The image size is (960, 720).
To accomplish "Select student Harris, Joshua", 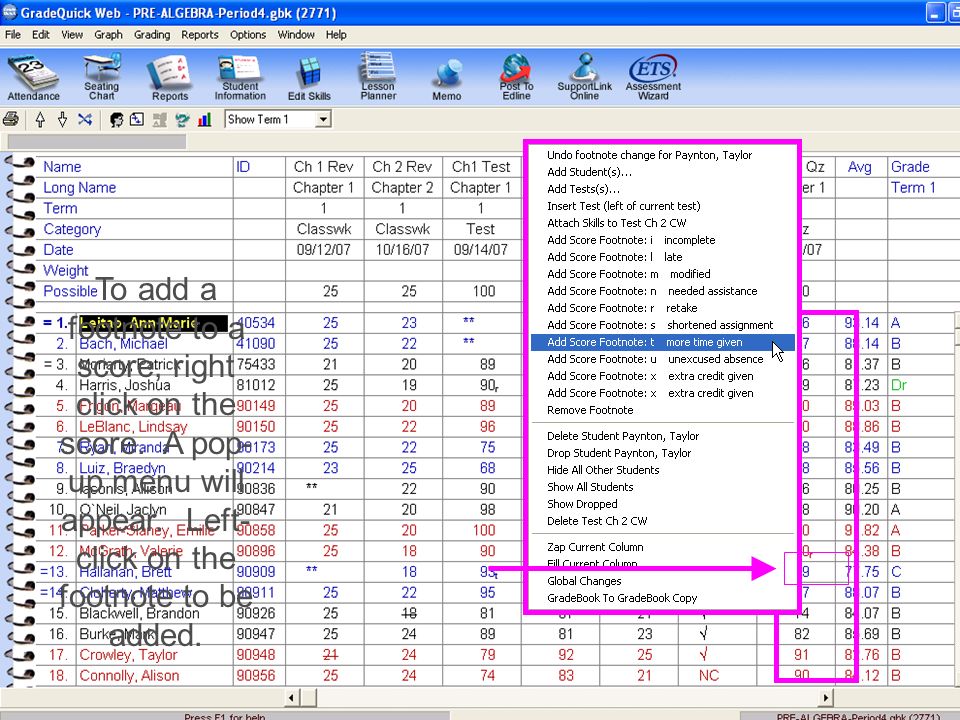I will pyautogui.click(x=125, y=385).
